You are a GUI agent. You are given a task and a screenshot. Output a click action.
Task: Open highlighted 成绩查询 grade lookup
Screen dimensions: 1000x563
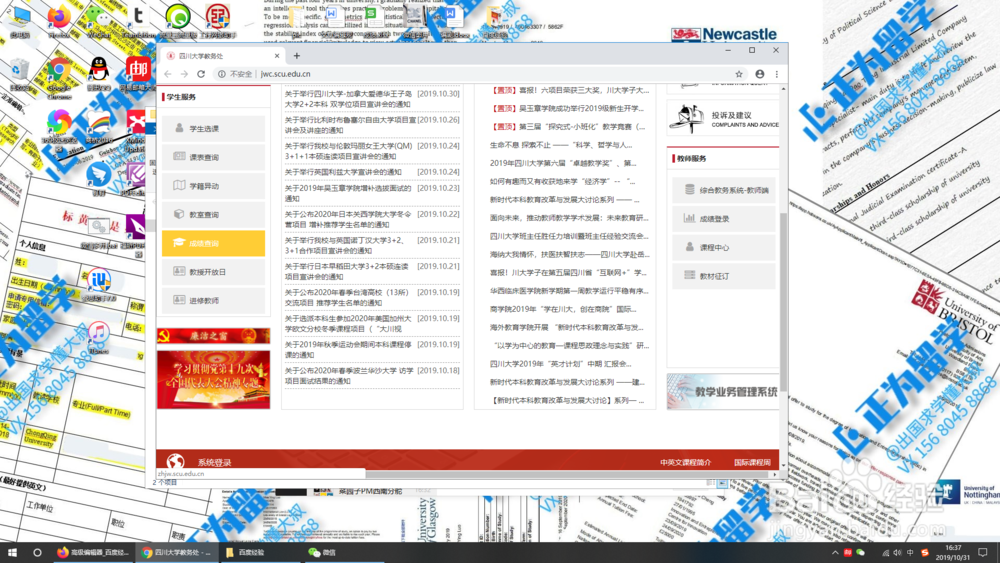pyautogui.click(x=213, y=244)
